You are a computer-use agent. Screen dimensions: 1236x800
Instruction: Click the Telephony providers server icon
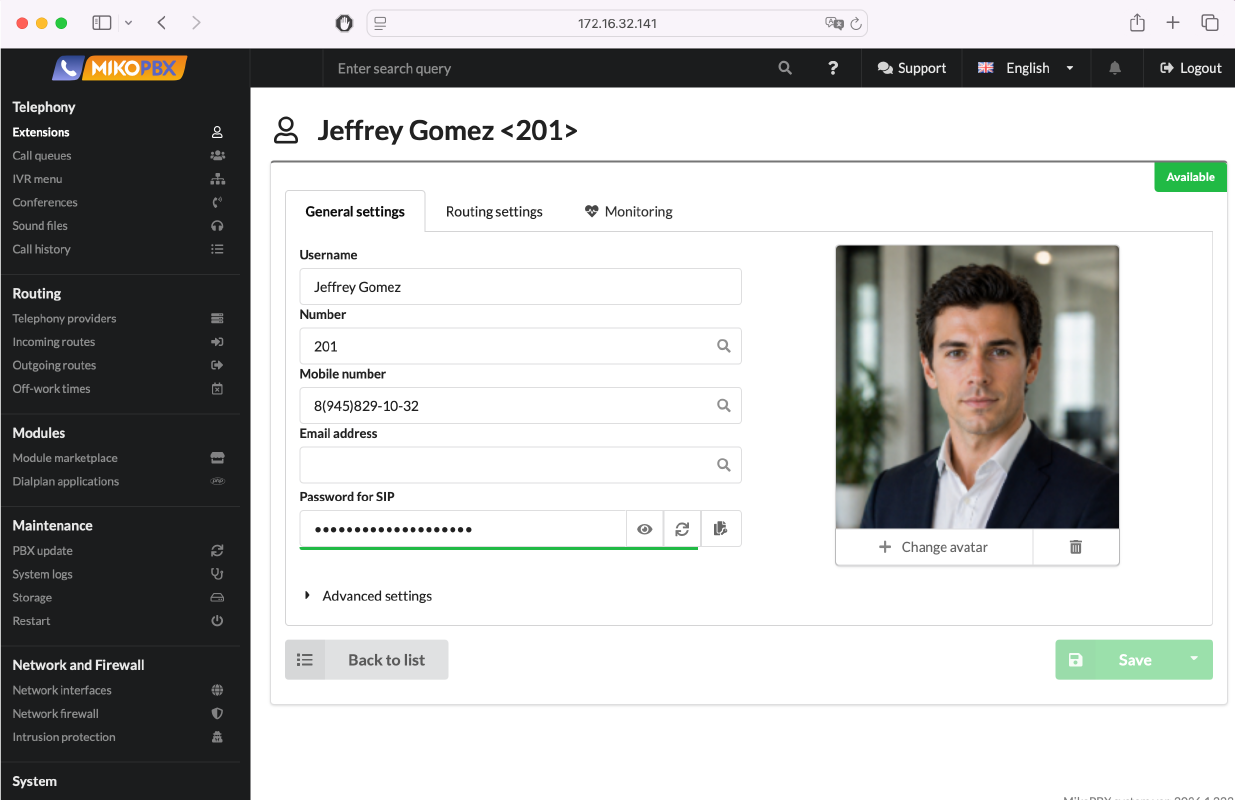(x=217, y=318)
